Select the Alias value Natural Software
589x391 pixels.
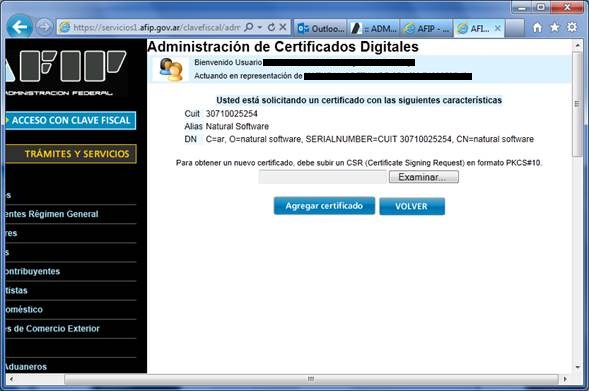coord(237,127)
